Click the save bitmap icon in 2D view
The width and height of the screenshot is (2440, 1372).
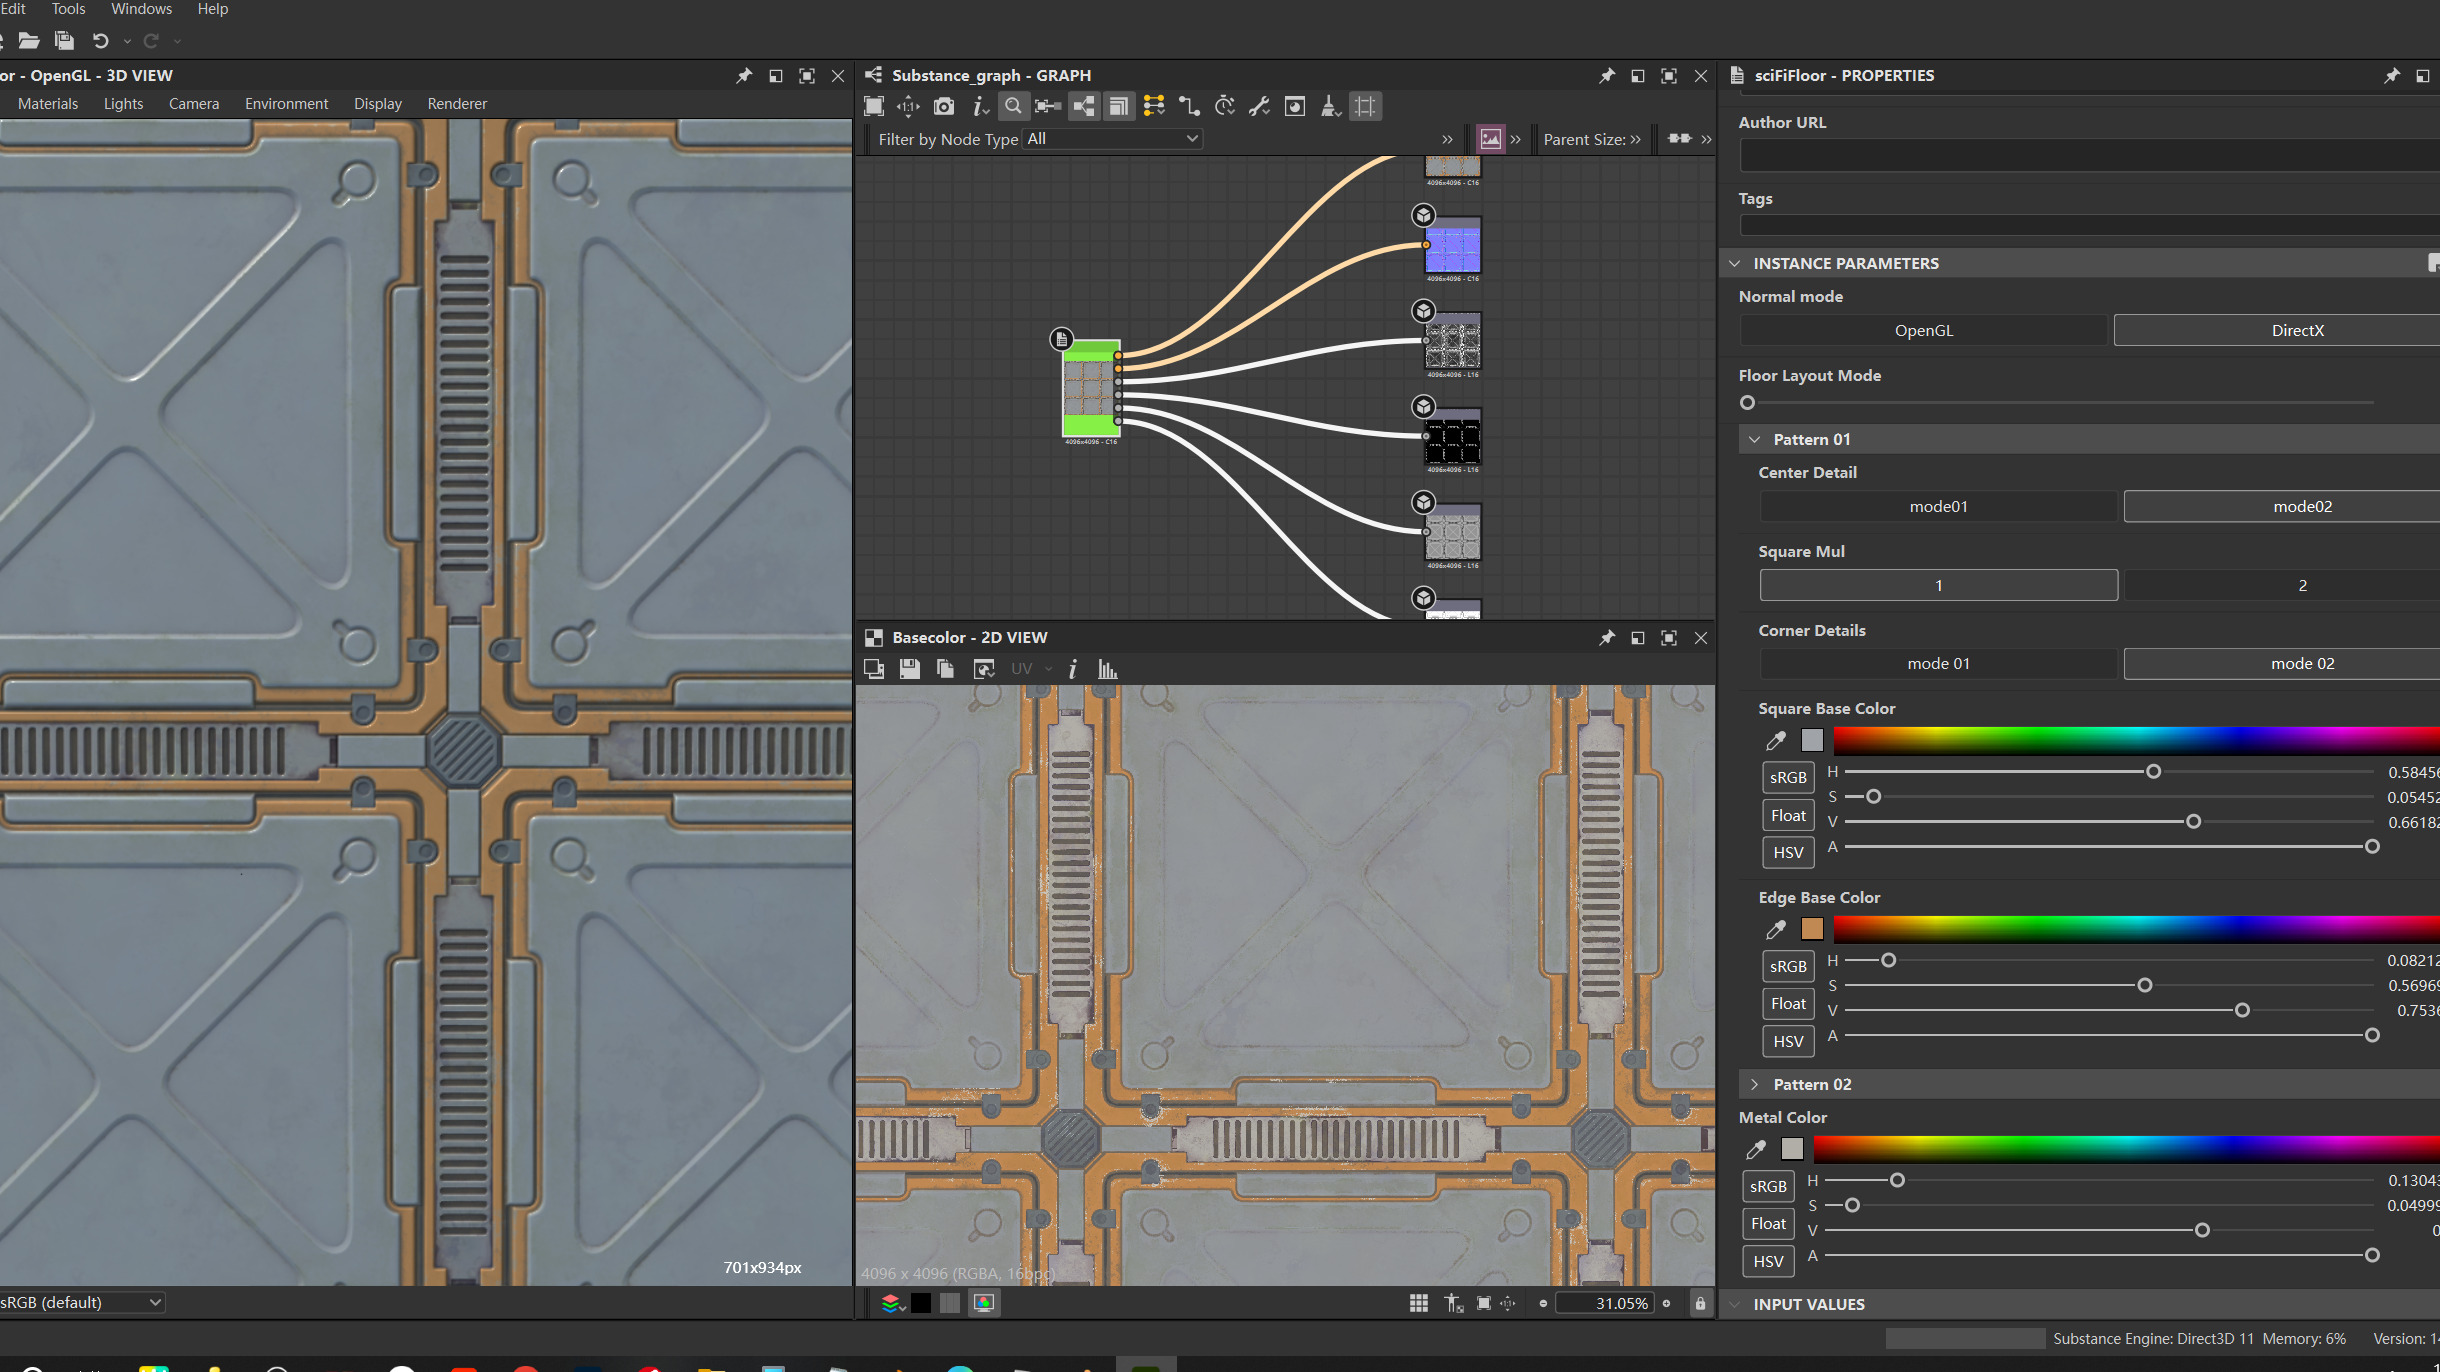(x=909, y=669)
